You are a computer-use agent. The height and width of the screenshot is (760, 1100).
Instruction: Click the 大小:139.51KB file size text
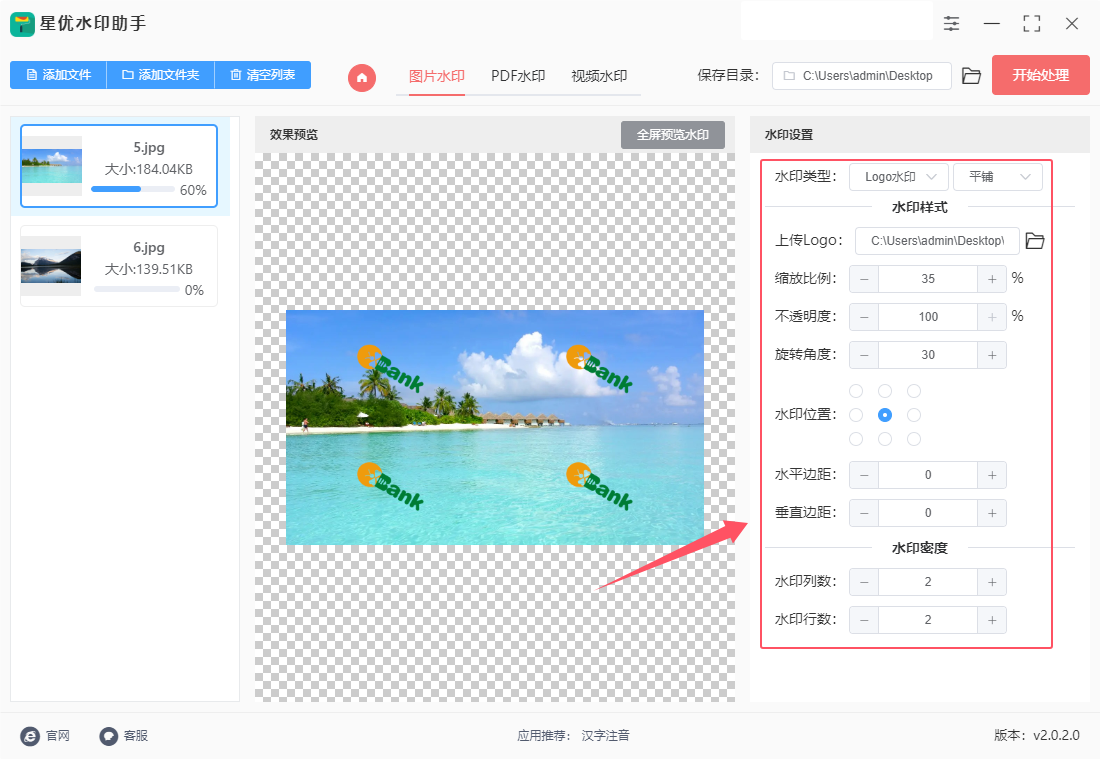click(149, 269)
